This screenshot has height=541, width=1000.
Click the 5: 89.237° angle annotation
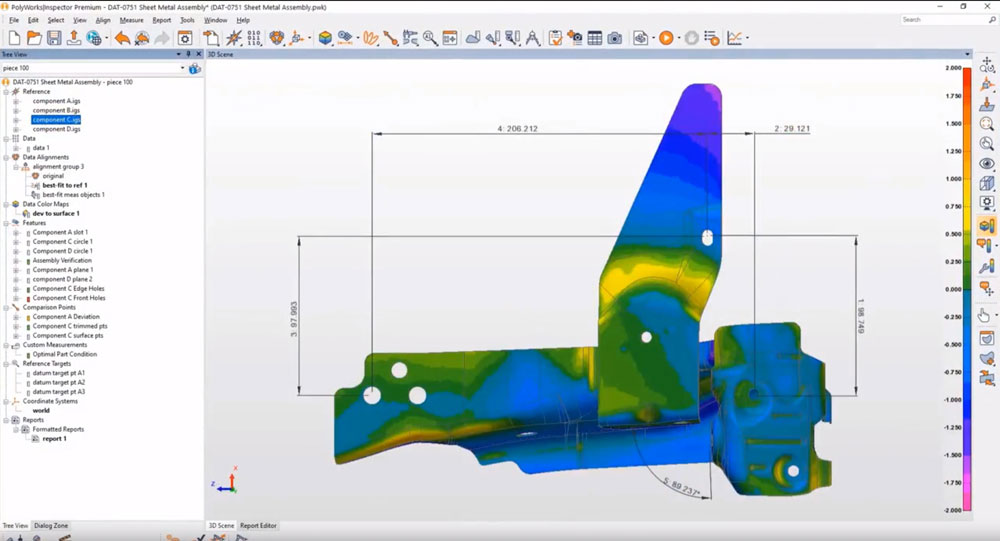pyautogui.click(x=682, y=487)
